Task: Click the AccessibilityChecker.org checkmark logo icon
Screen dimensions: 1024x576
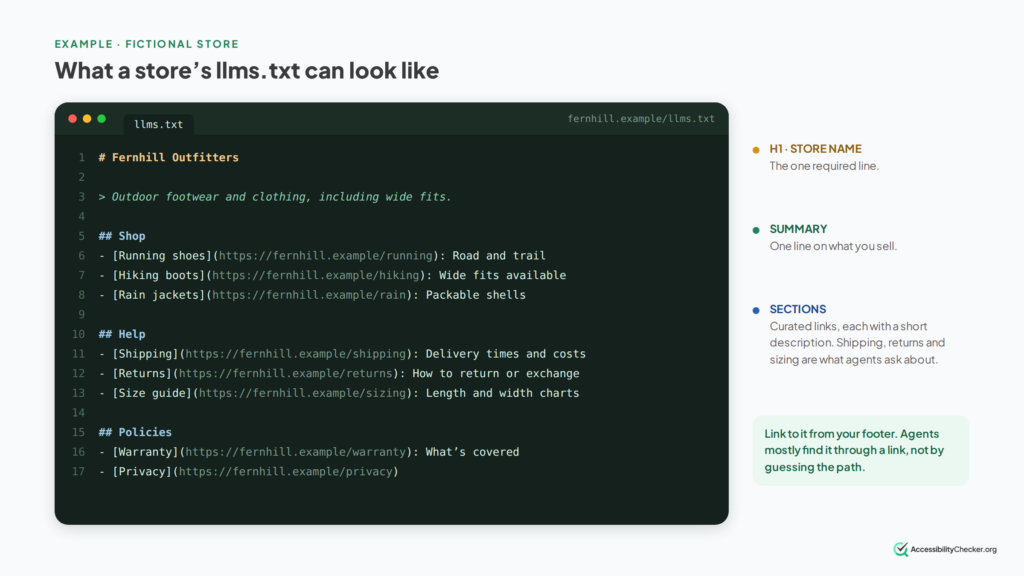Action: coord(901,549)
